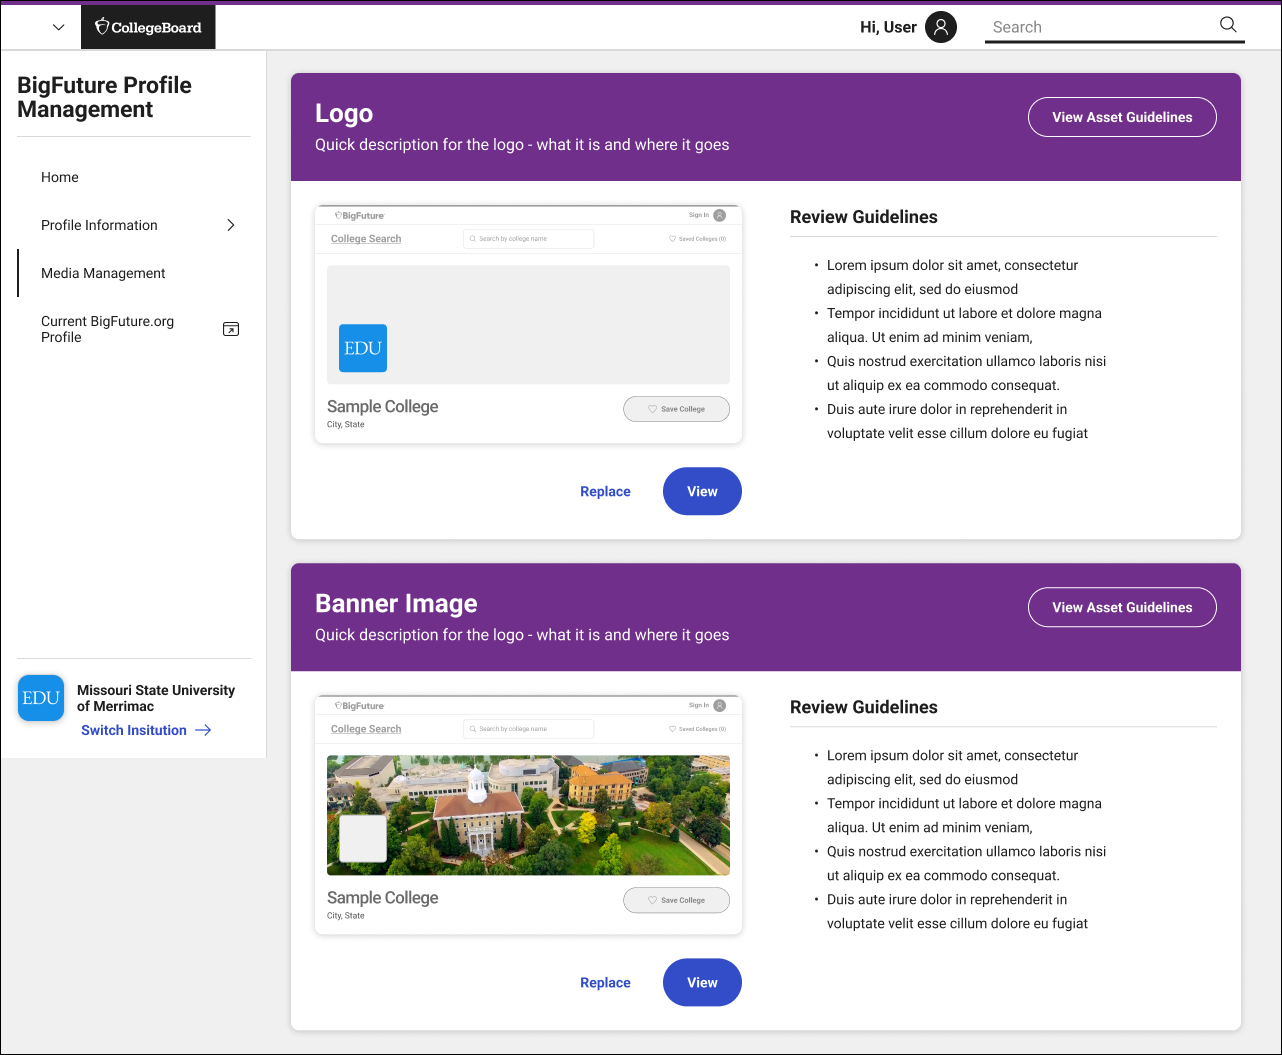1282x1055 pixels.
Task: Click Missouri State University of Merrimac text
Action: (156, 698)
